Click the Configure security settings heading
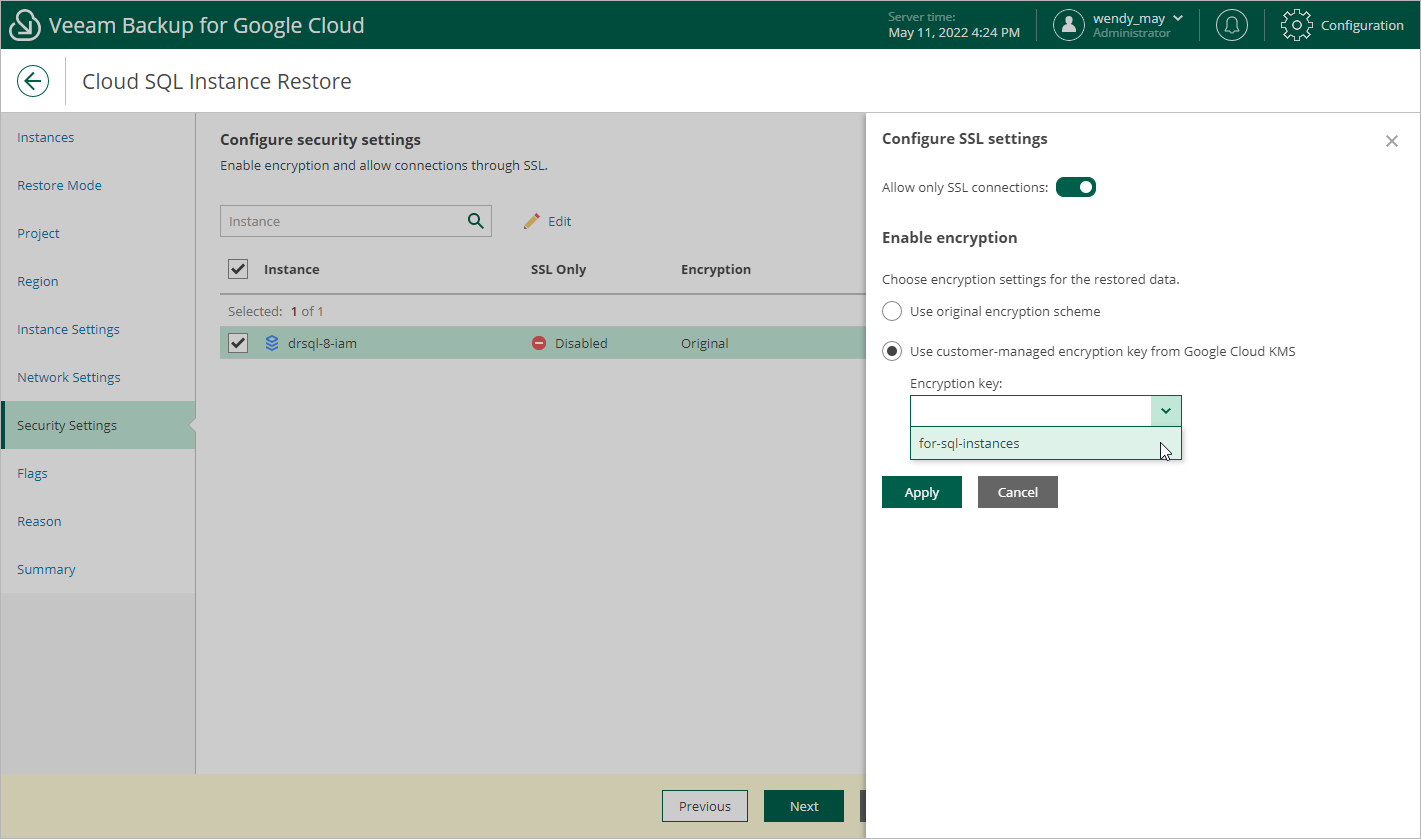This screenshot has width=1421, height=839. point(320,139)
